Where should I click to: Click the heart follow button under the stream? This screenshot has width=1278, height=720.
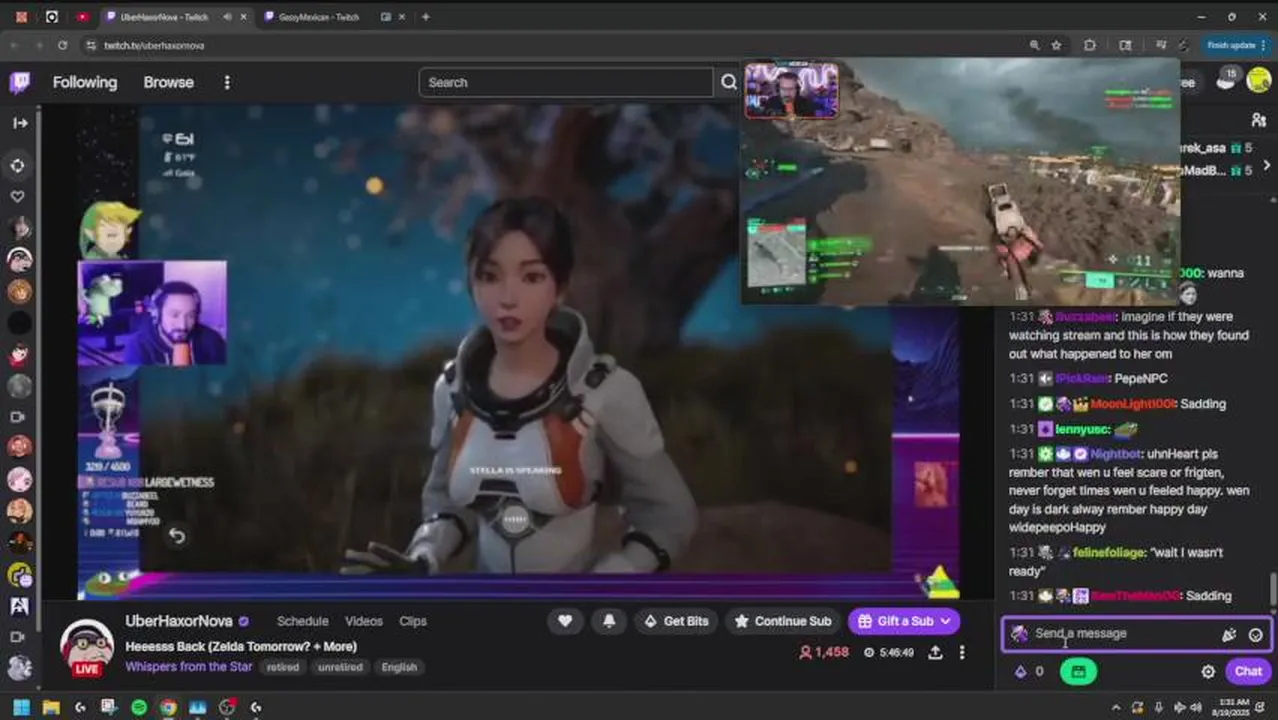pos(565,621)
